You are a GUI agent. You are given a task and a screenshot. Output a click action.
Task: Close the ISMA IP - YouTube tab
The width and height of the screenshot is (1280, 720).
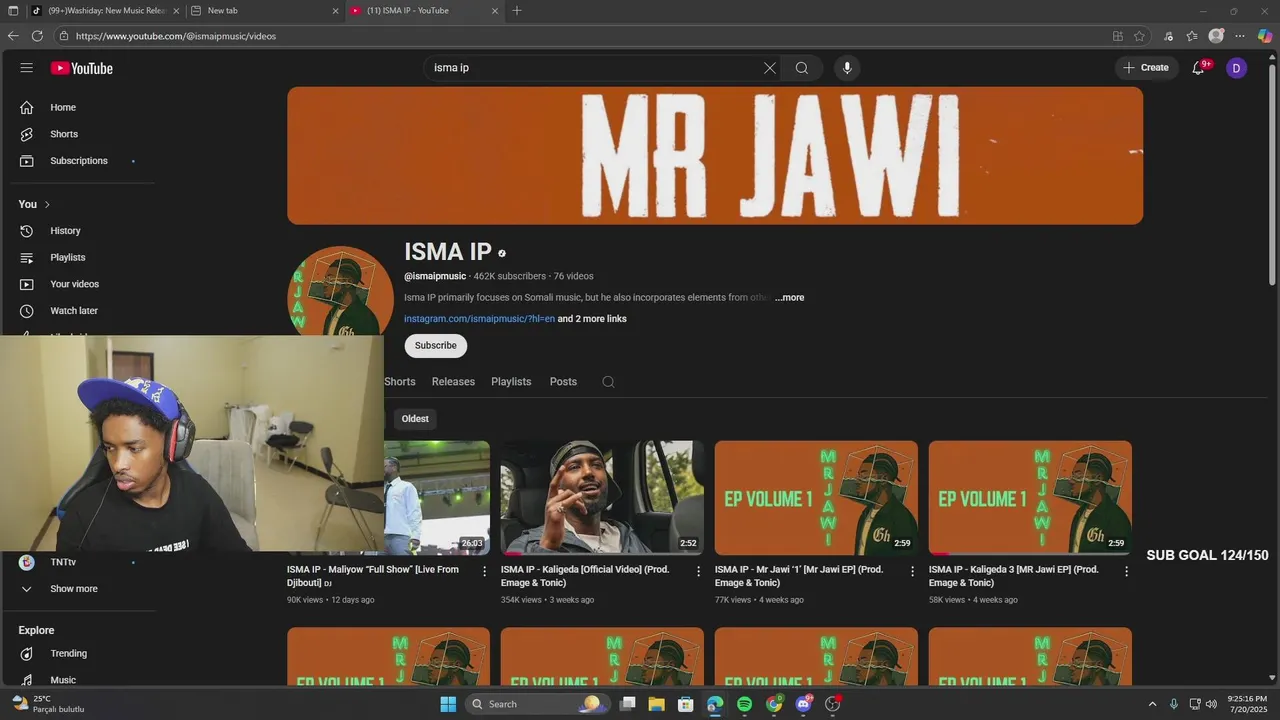tap(494, 11)
